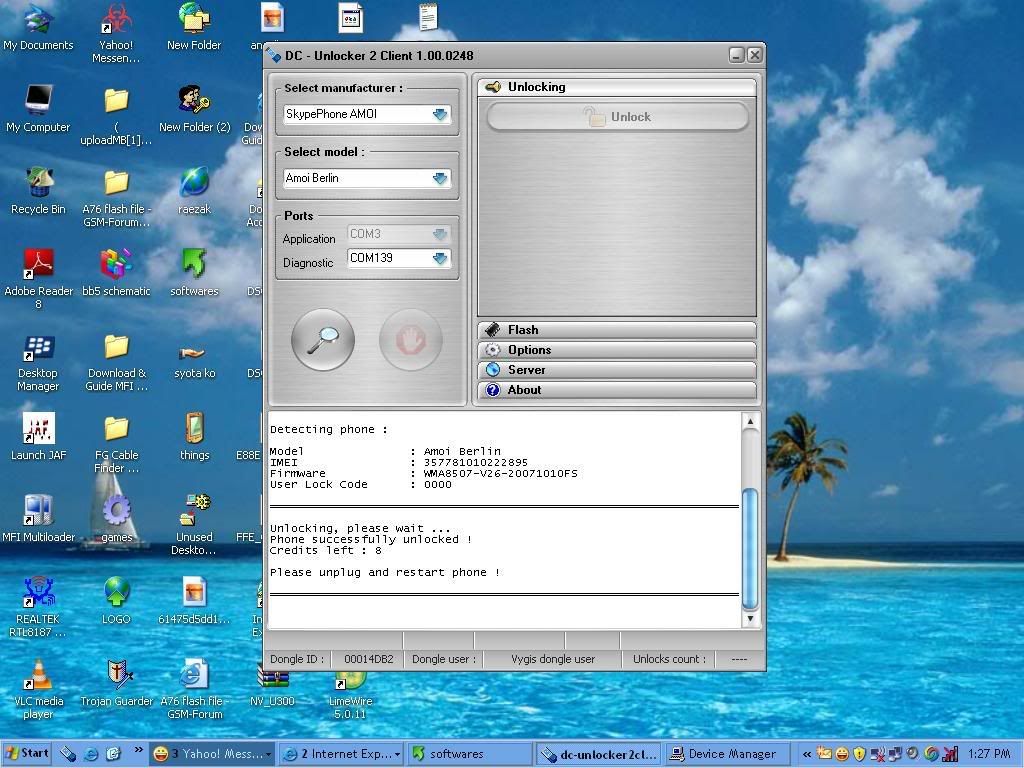1024x768 pixels.
Task: Open the Diagnostic port COM139 dropdown
Action: 440,259
